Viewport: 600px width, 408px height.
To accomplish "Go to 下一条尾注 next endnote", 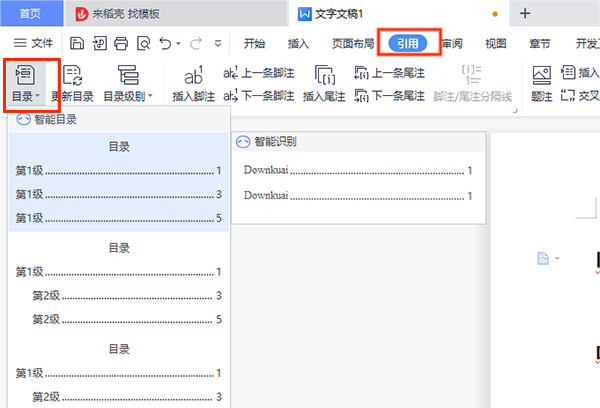I will [390, 96].
